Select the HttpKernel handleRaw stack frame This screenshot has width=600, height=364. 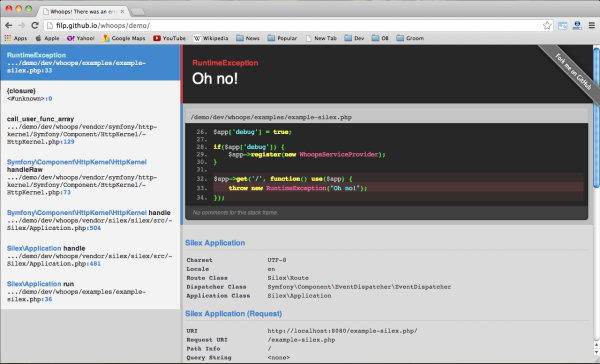point(90,177)
